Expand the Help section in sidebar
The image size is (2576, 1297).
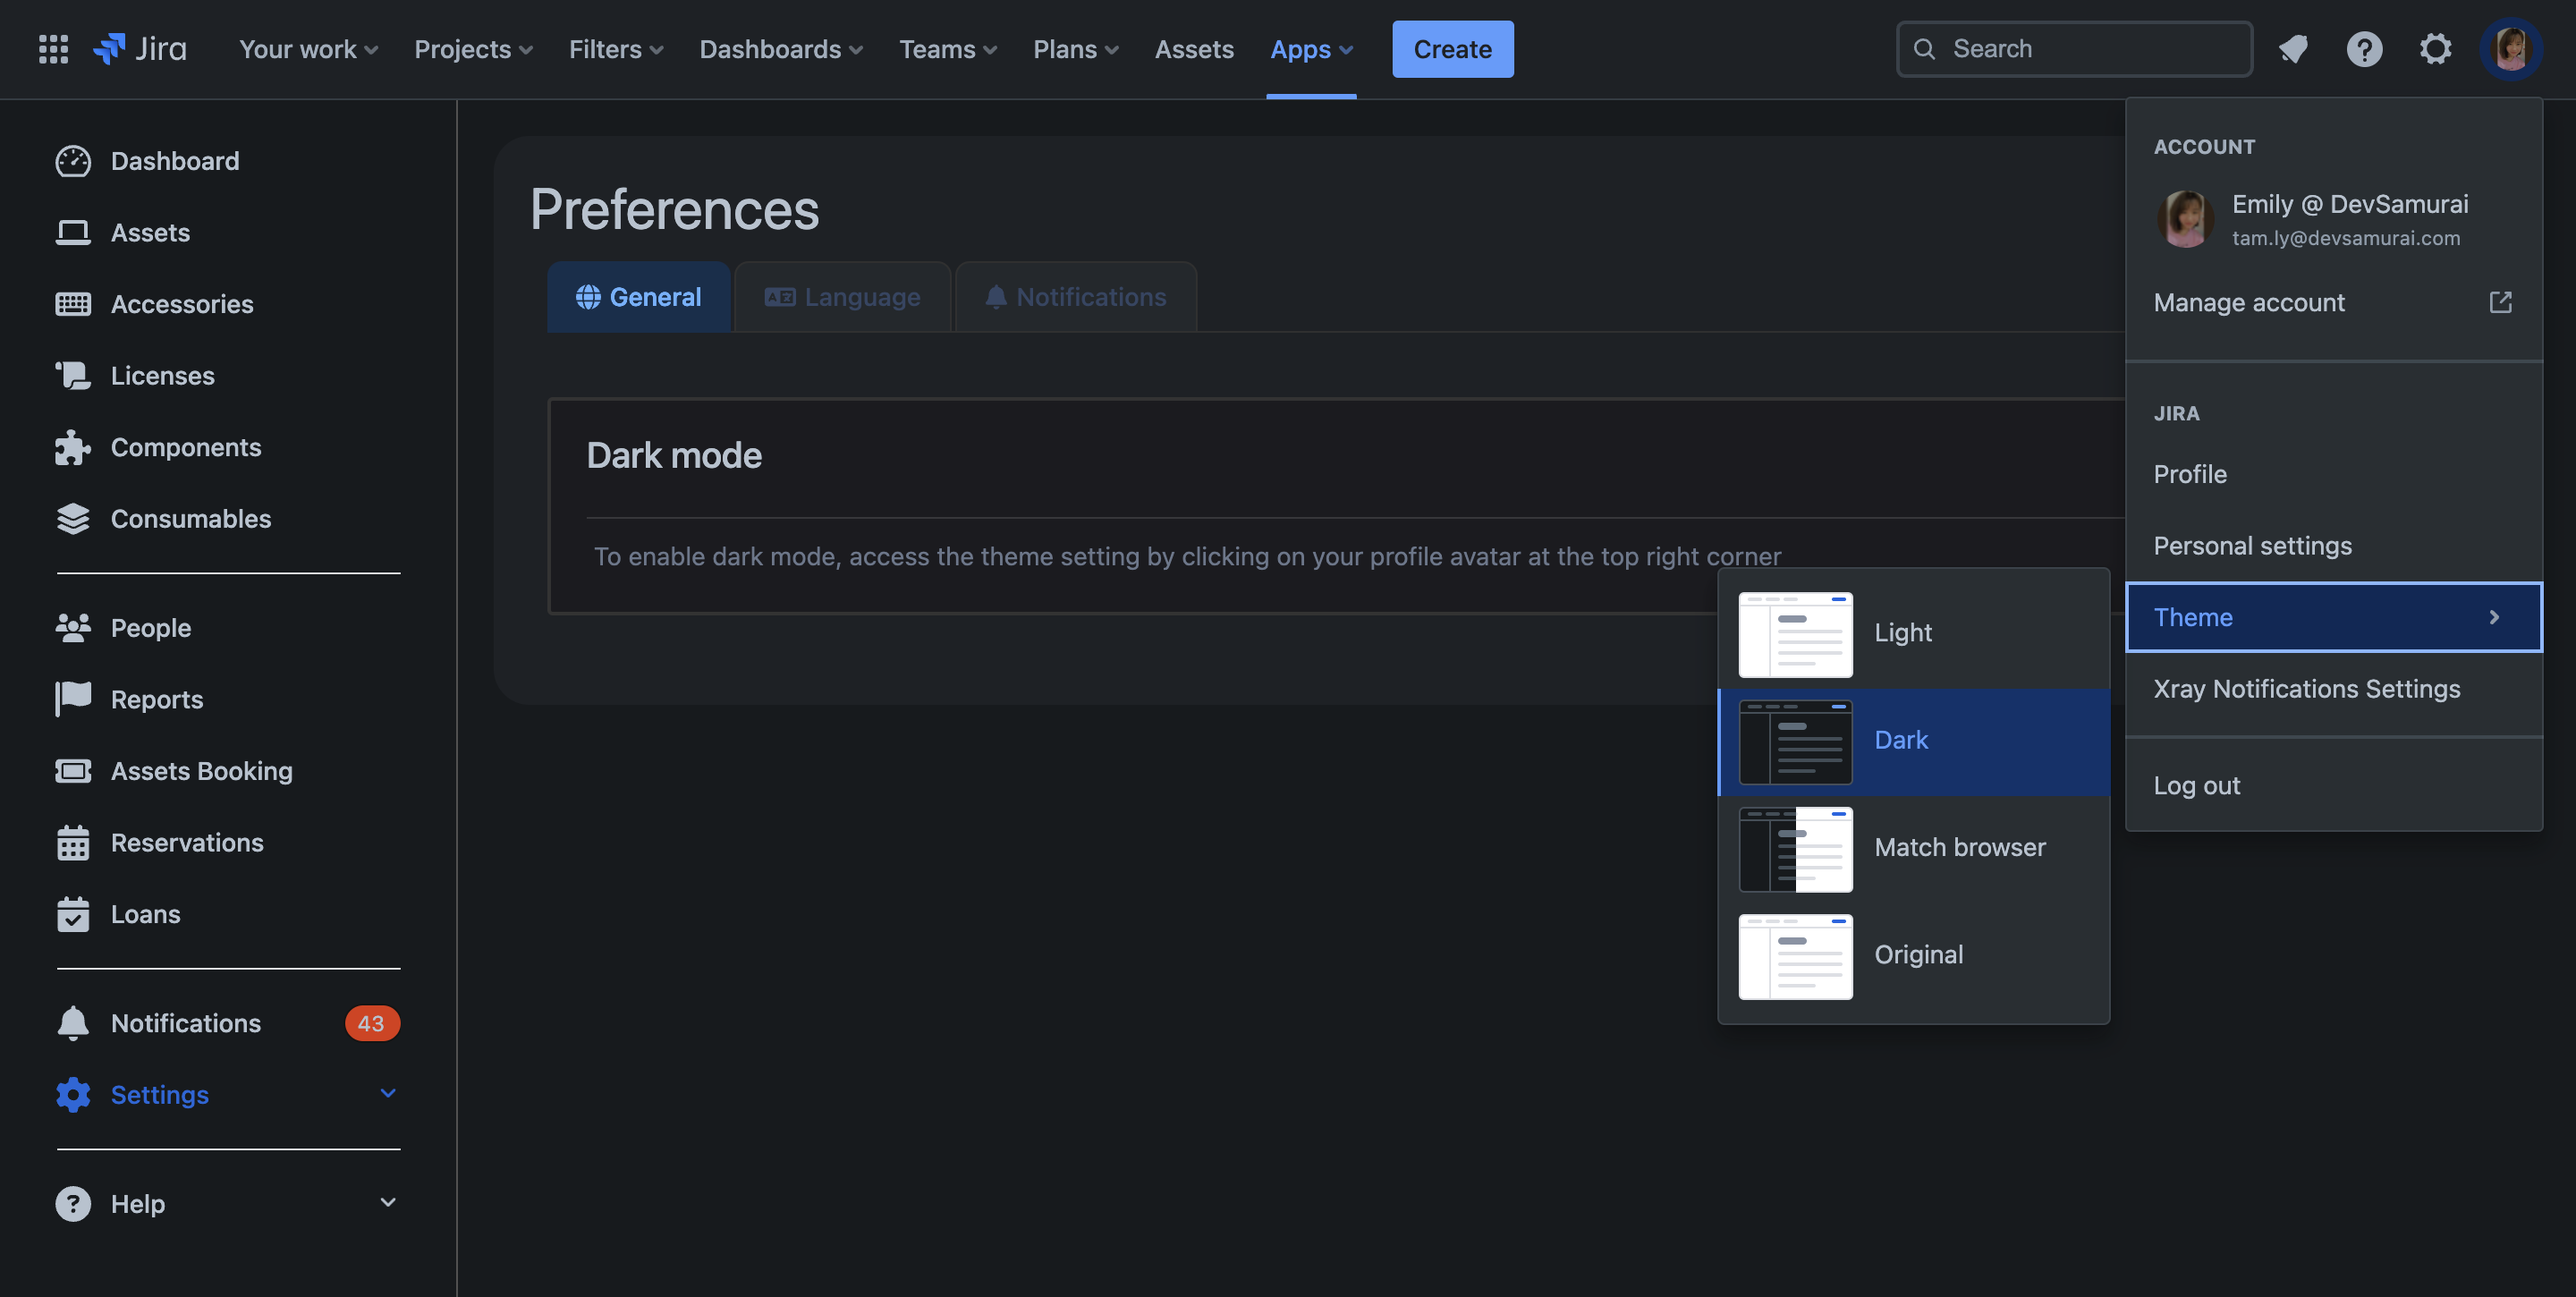click(388, 1202)
